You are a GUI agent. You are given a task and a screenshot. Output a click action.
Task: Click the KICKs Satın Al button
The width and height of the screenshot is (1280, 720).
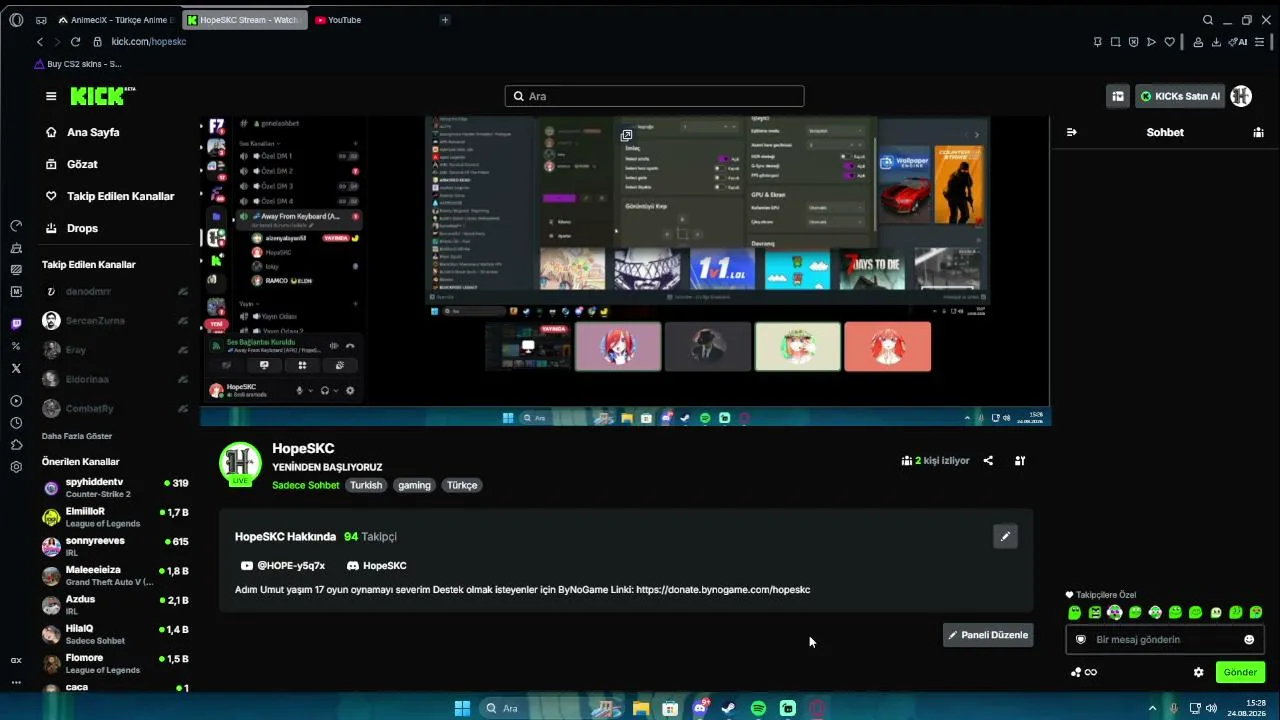coord(1179,96)
